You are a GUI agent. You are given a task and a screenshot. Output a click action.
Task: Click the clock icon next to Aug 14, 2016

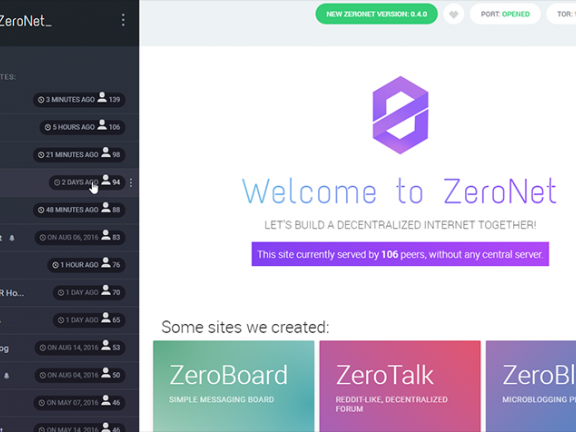[43, 348]
